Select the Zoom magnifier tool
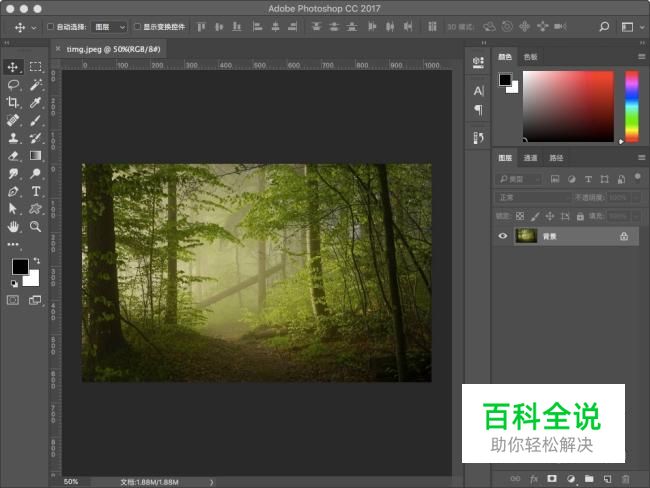 (x=35, y=227)
